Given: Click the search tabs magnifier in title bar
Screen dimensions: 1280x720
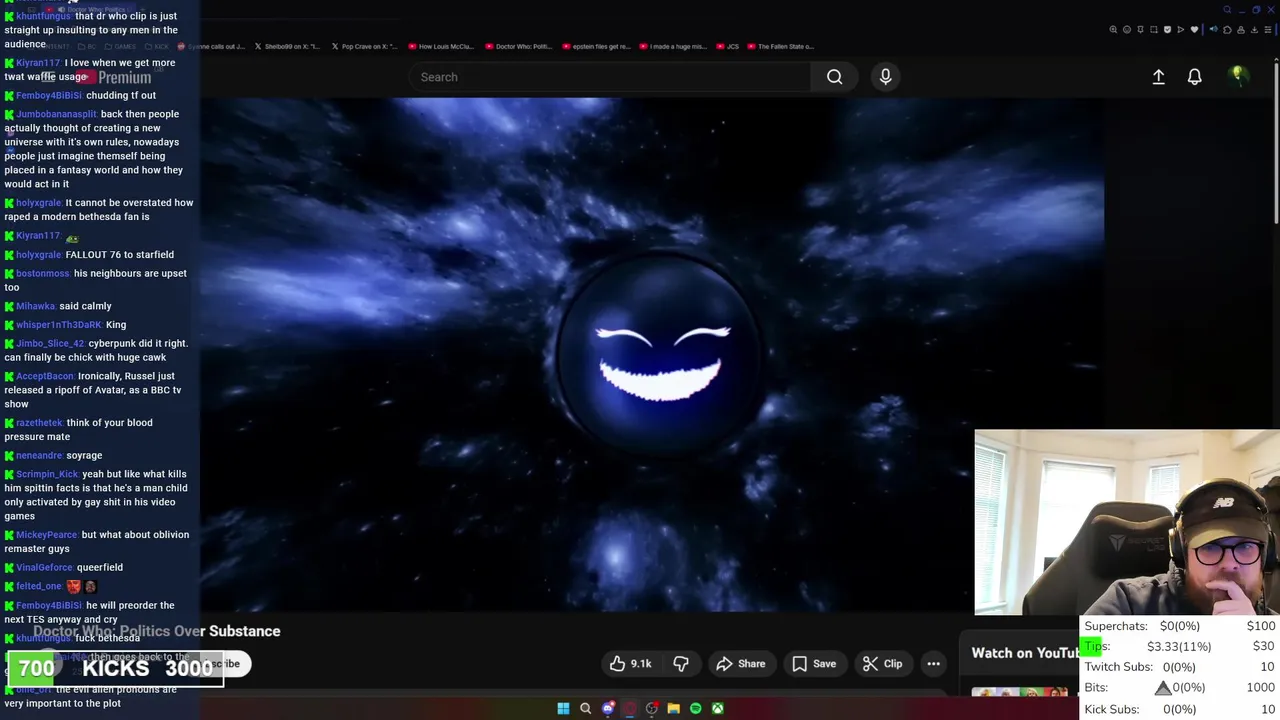Looking at the screenshot, I should click(x=1227, y=10).
